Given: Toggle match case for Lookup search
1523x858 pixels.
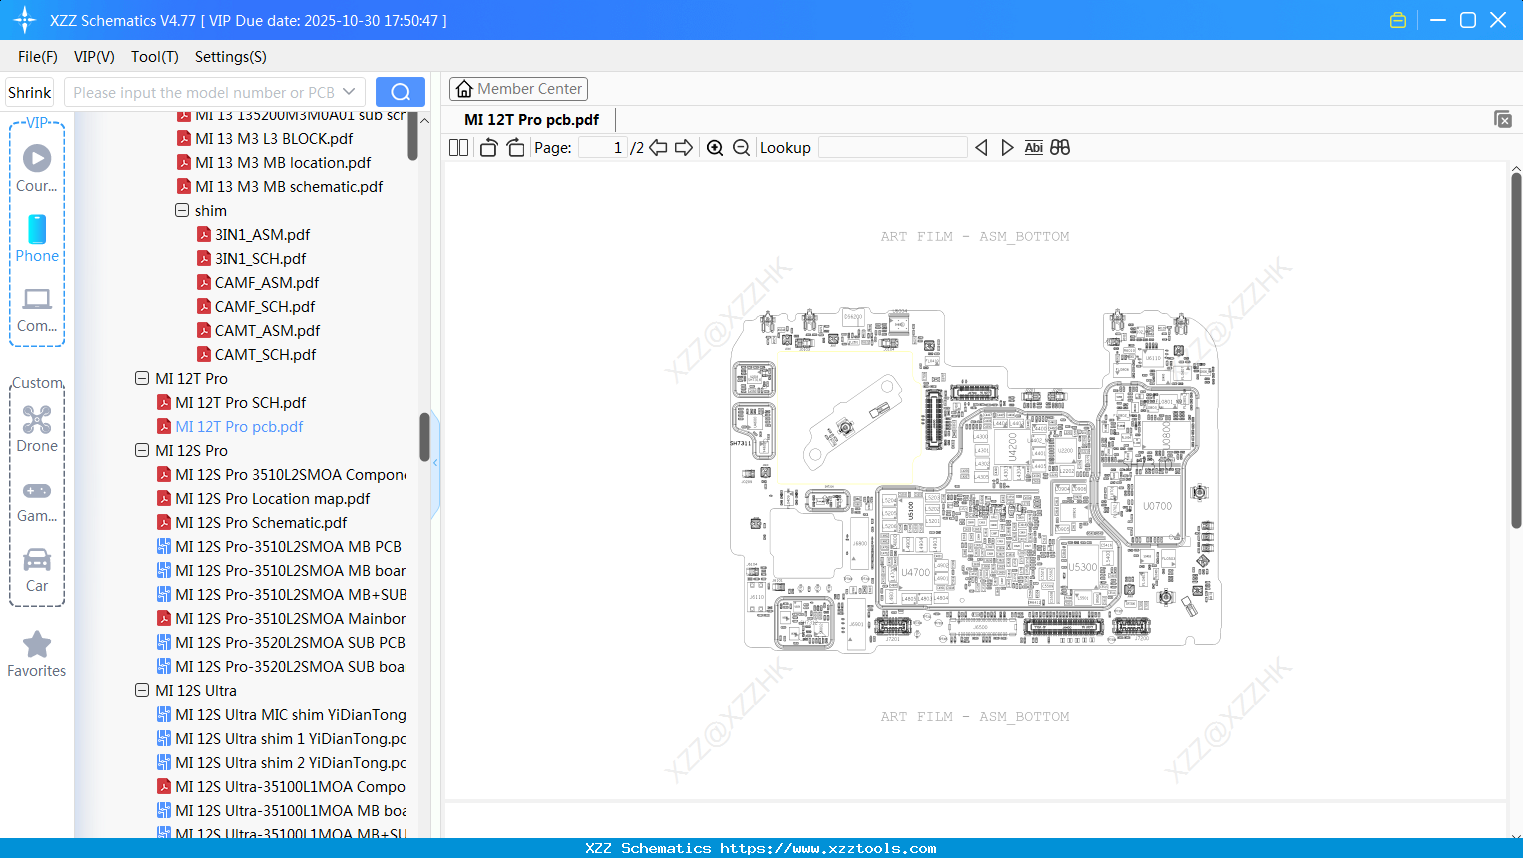Looking at the screenshot, I should point(1033,147).
